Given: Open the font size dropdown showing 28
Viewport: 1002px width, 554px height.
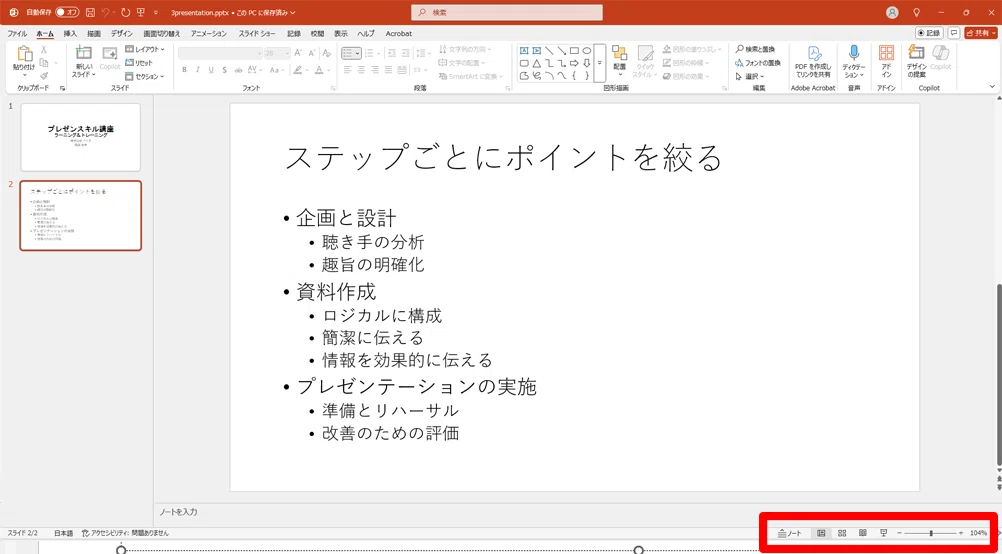Looking at the screenshot, I should 278,53.
